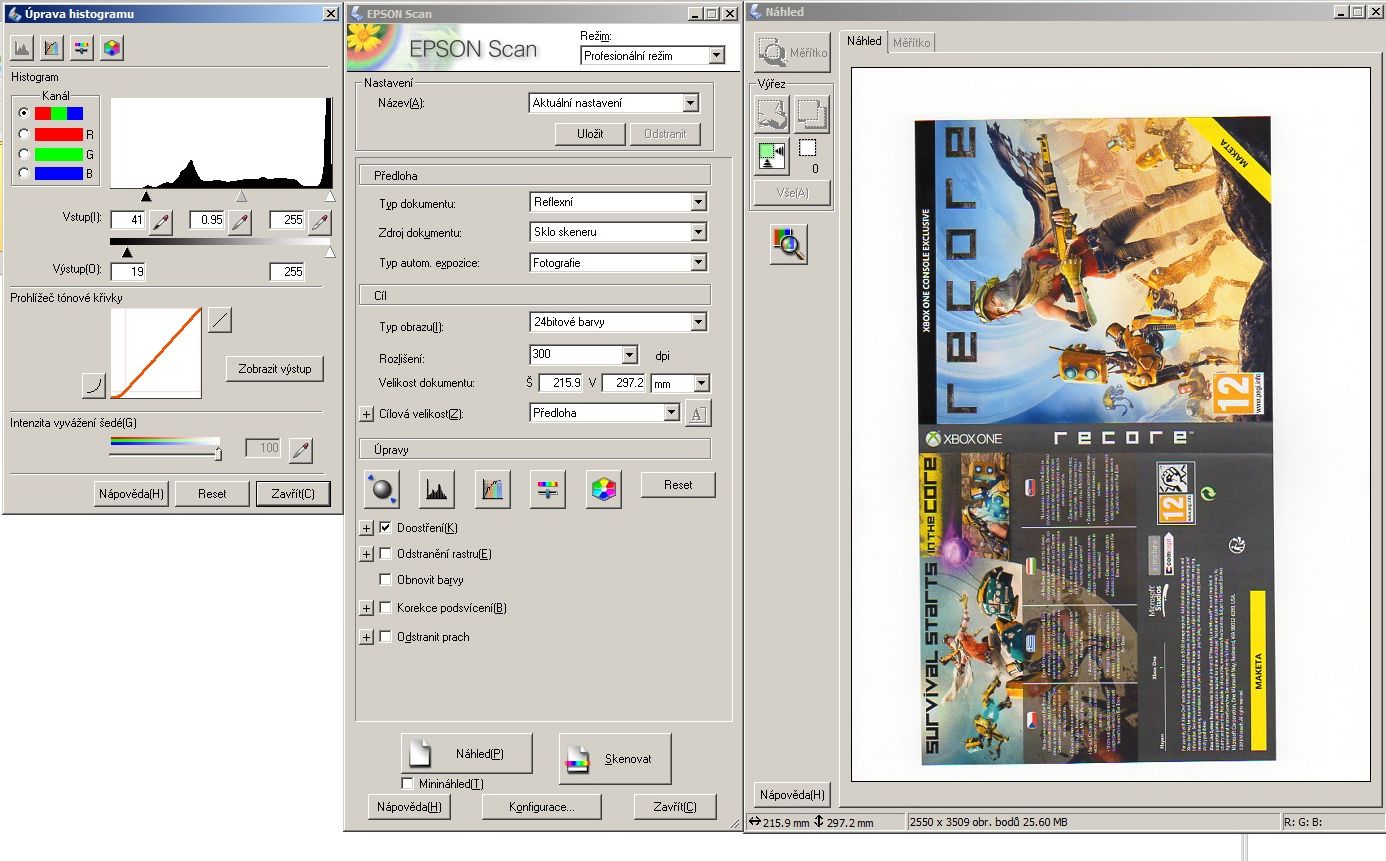Expand the Odstranit prach options
The width and height of the screenshot is (1386, 861).
click(x=366, y=637)
